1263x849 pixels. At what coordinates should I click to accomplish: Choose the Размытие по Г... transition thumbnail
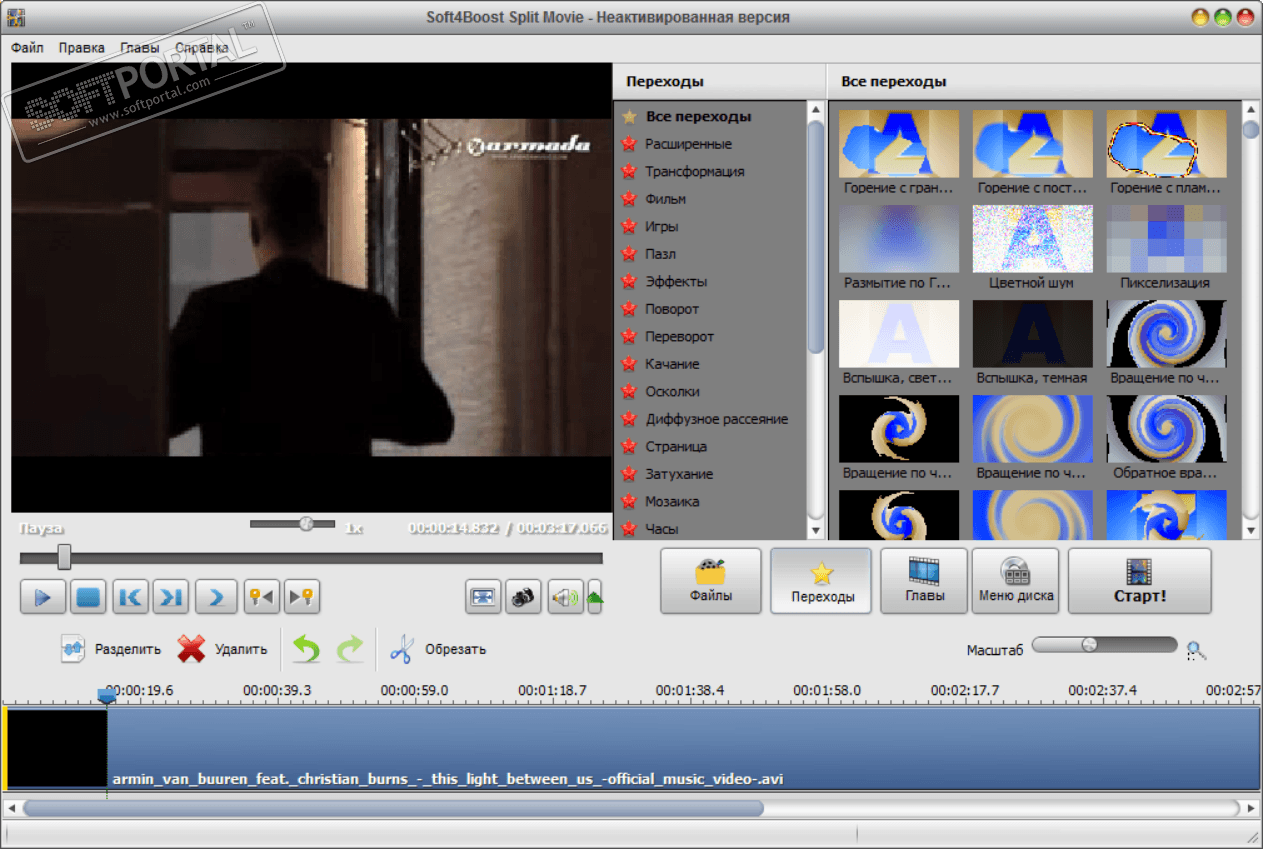pyautogui.click(x=899, y=239)
